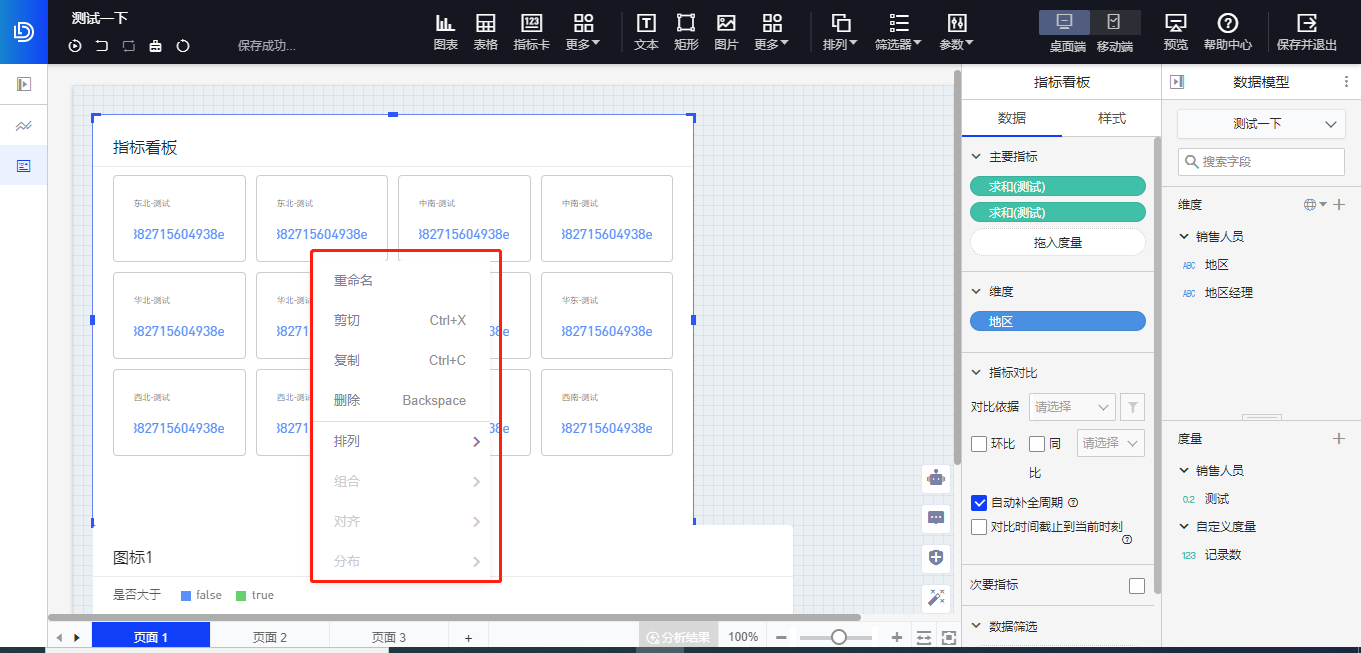Add a new page with the plus tab
The width and height of the screenshot is (1361, 653).
click(467, 637)
